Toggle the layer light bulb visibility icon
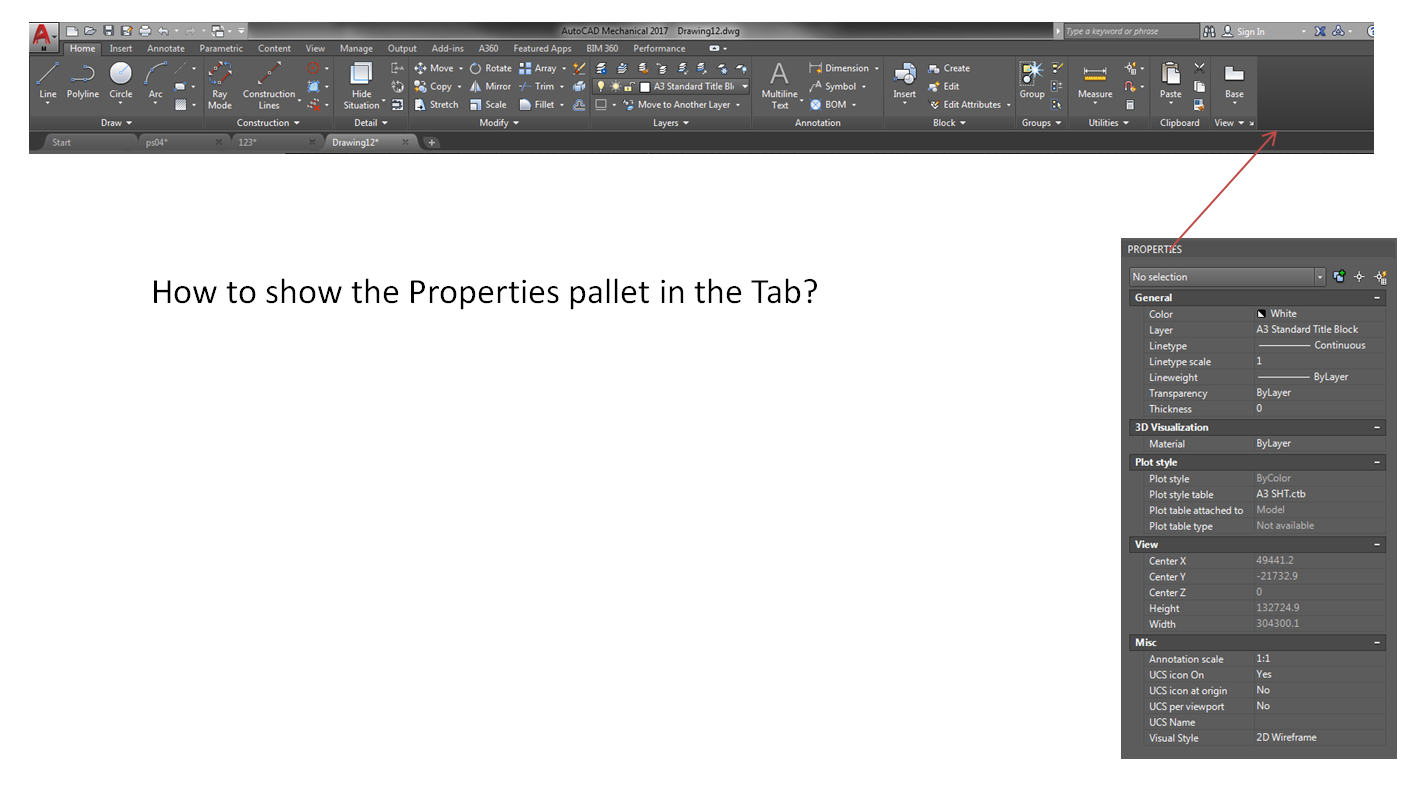 (601, 86)
